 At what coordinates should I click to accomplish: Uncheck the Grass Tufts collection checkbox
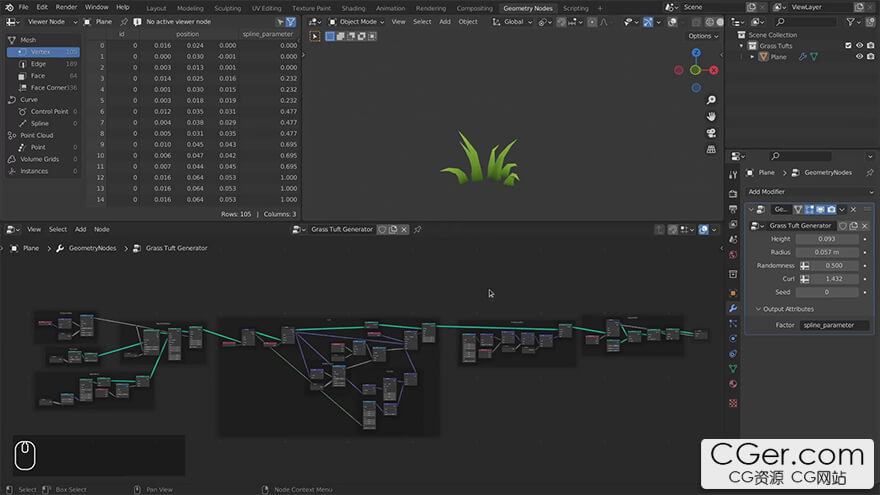[x=849, y=46]
